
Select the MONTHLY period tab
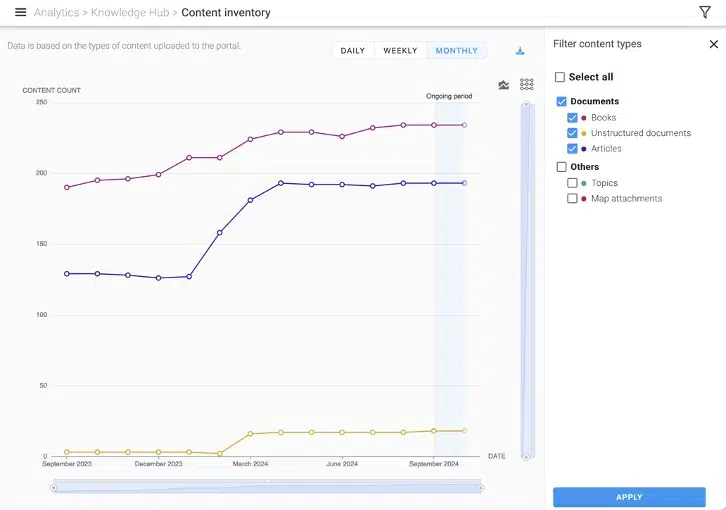tap(457, 51)
